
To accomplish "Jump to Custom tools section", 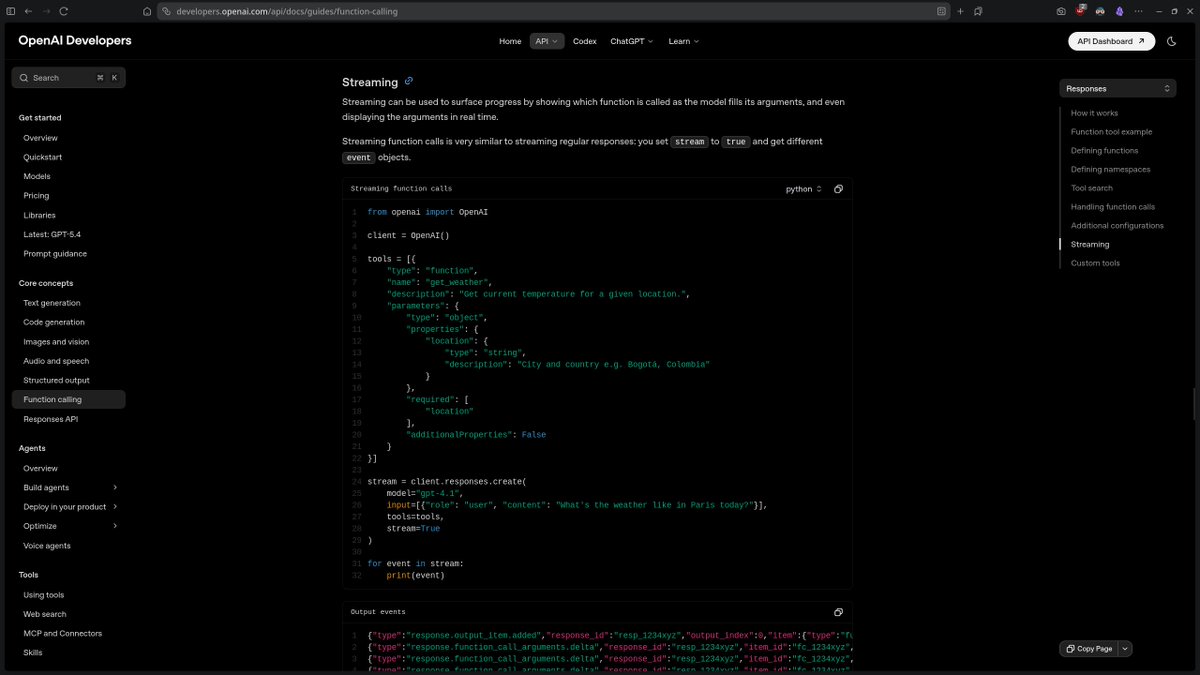I will (x=1095, y=263).
